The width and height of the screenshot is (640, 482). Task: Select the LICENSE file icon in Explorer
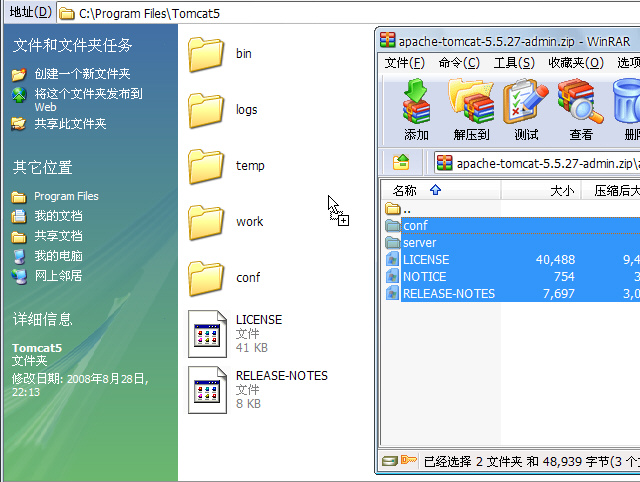tap(207, 334)
